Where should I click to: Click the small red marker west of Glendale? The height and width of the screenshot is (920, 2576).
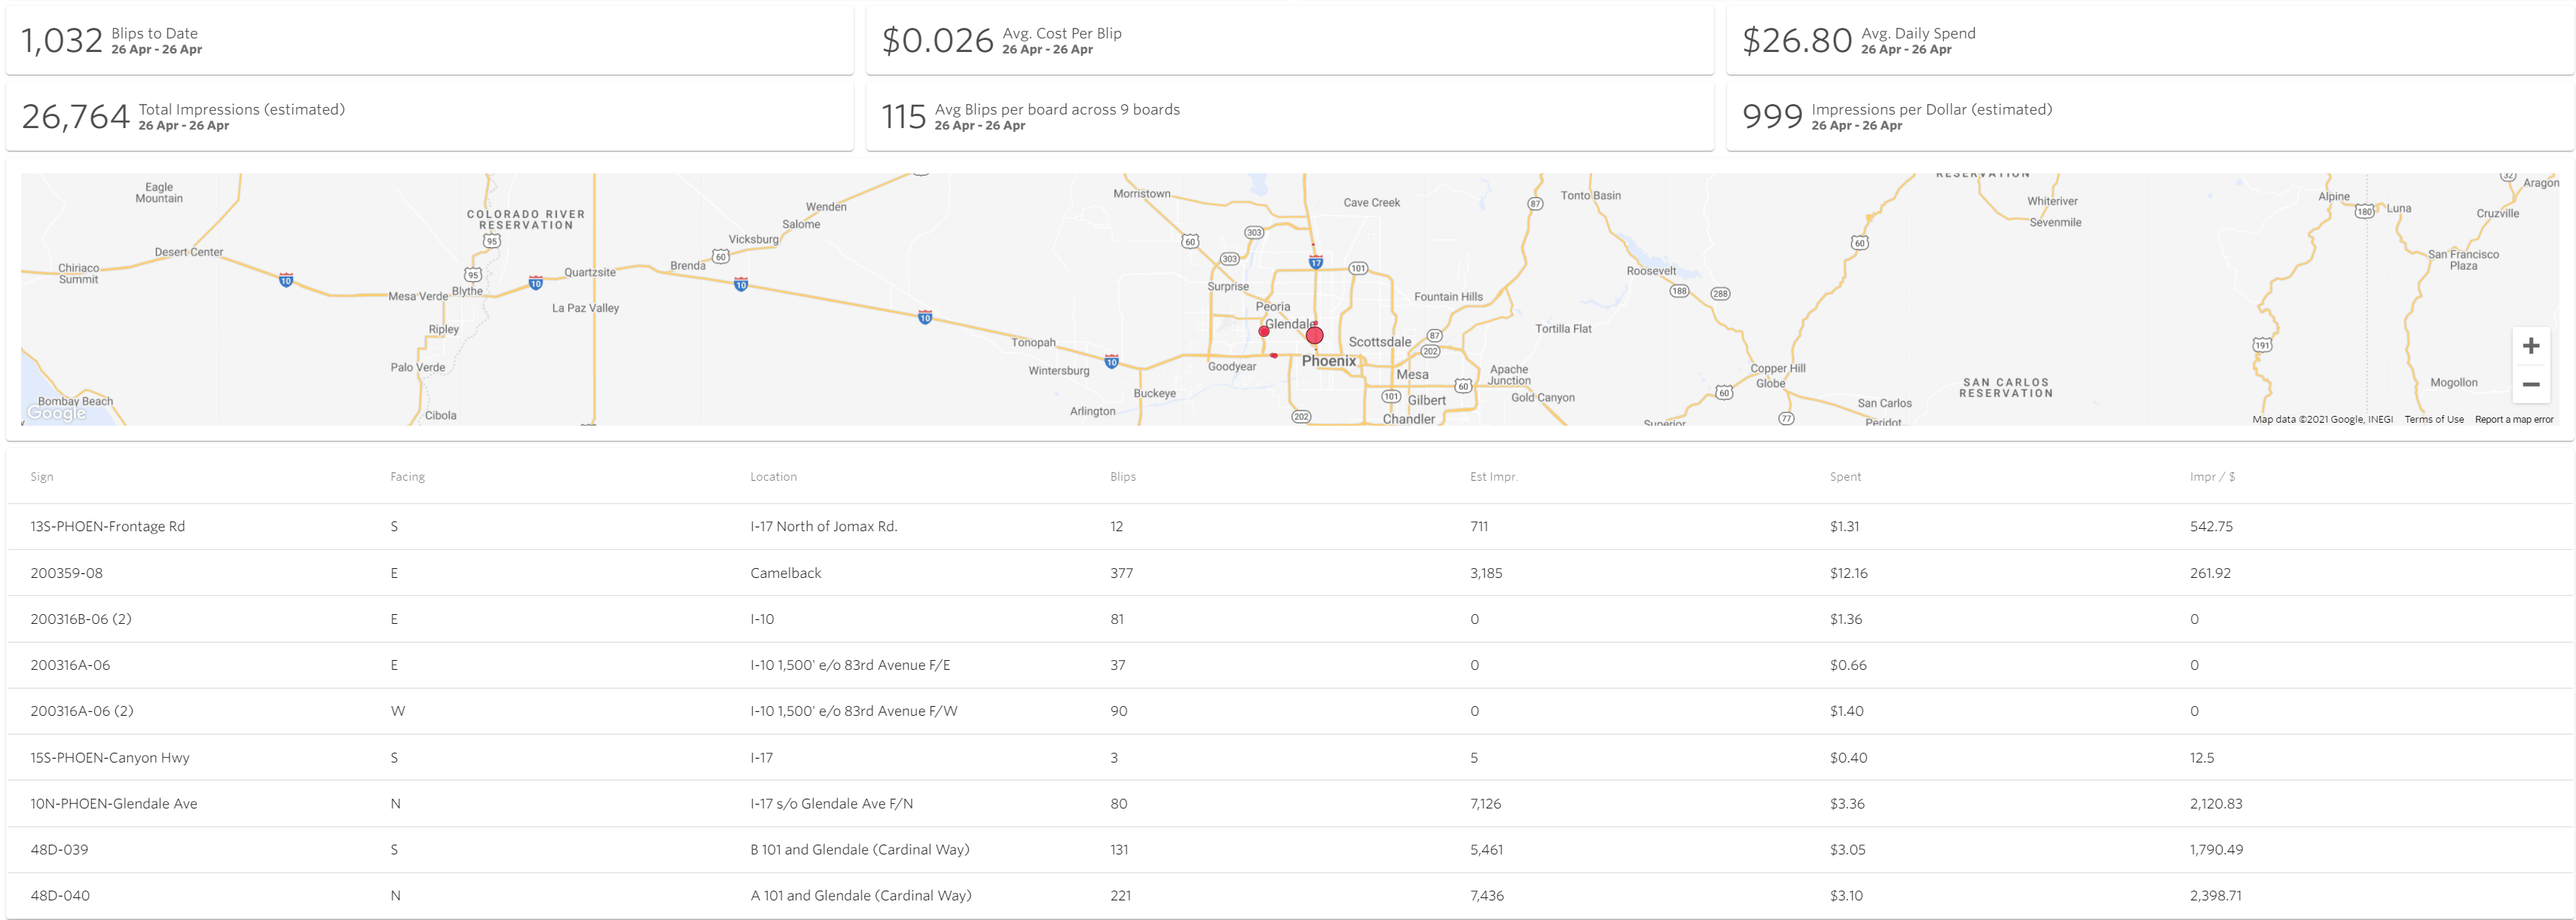tap(1264, 331)
